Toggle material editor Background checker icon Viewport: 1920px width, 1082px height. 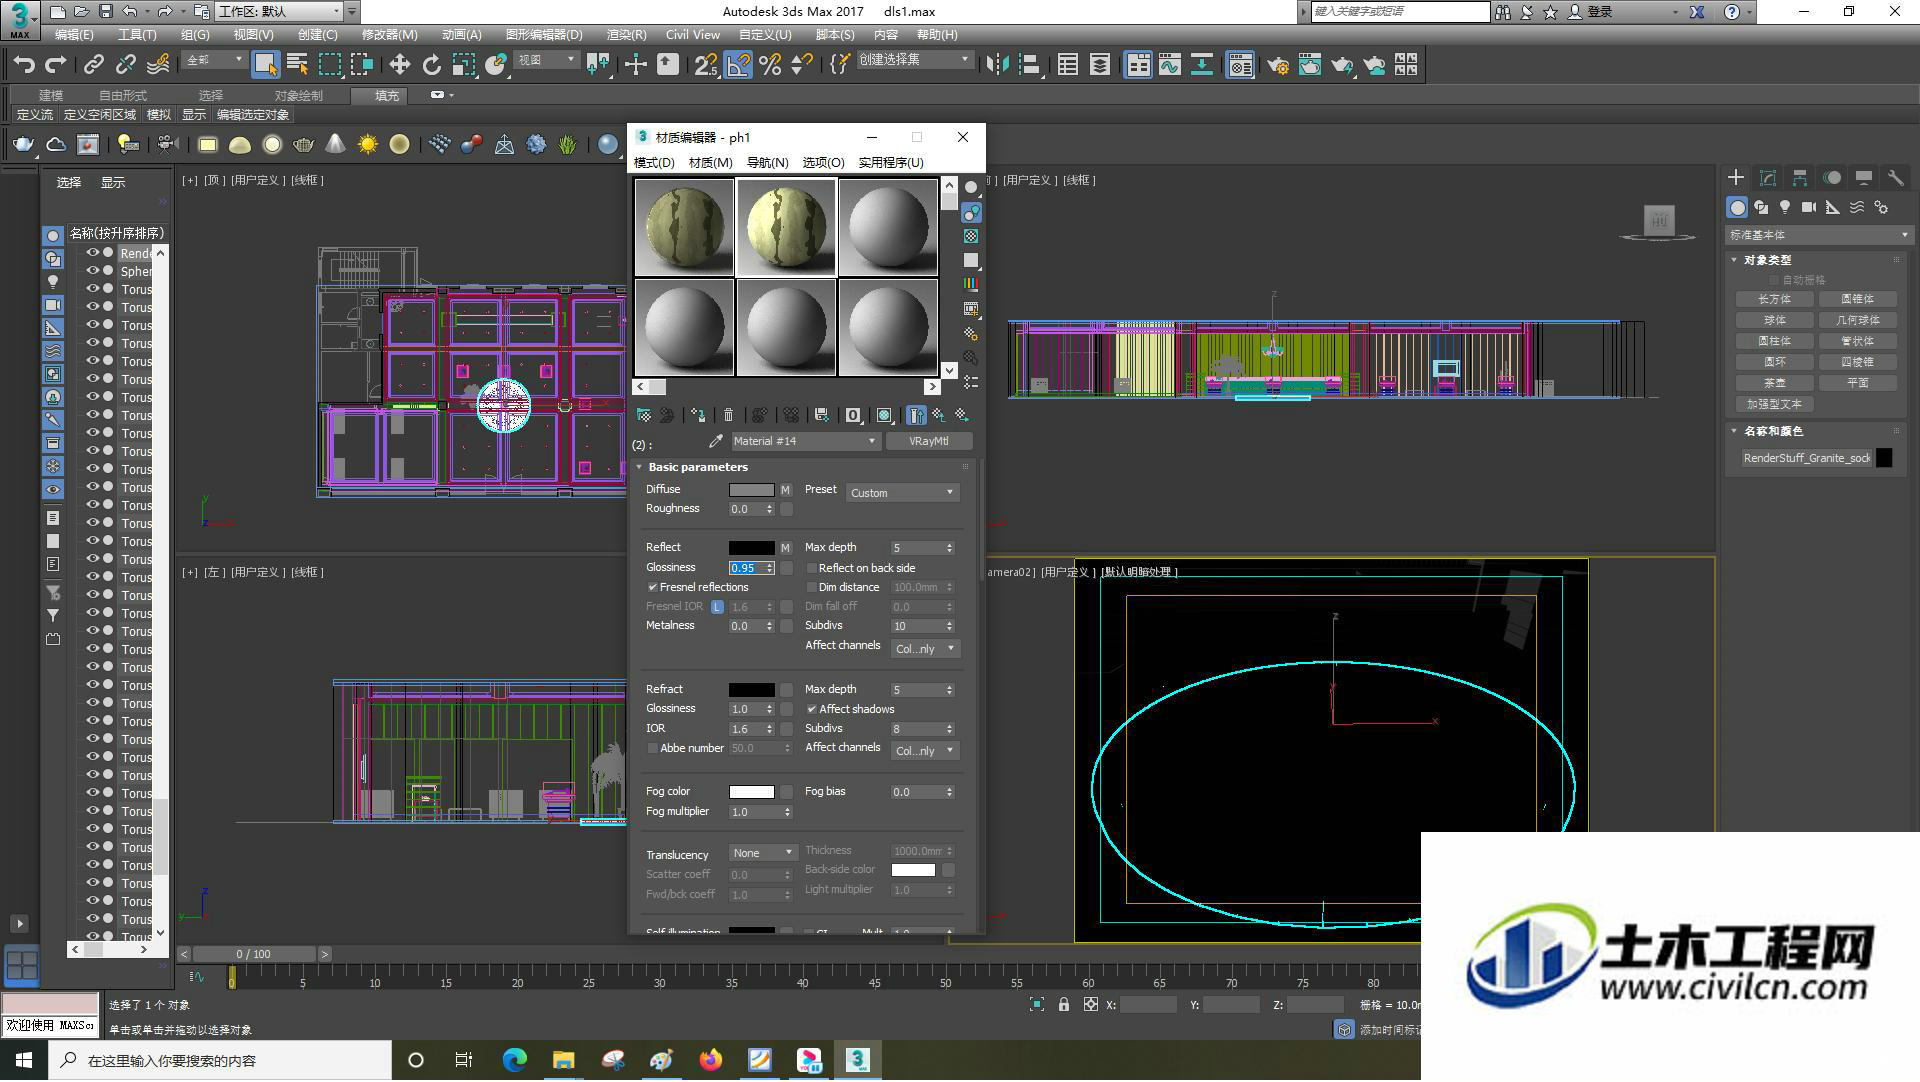click(971, 236)
